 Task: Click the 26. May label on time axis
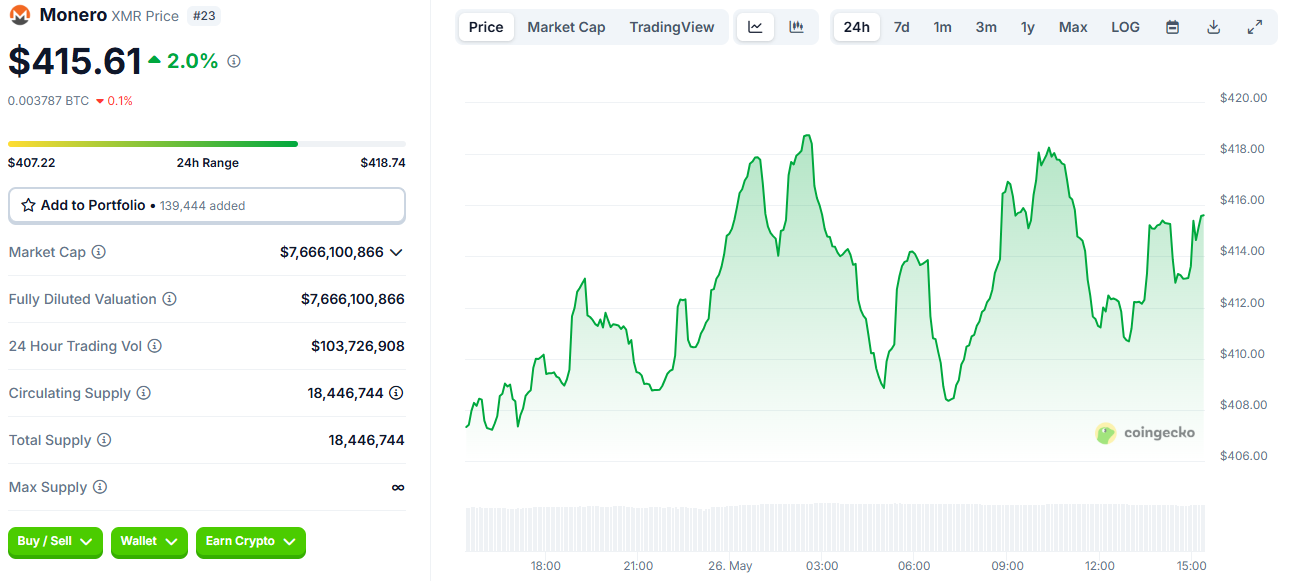[x=730, y=566]
